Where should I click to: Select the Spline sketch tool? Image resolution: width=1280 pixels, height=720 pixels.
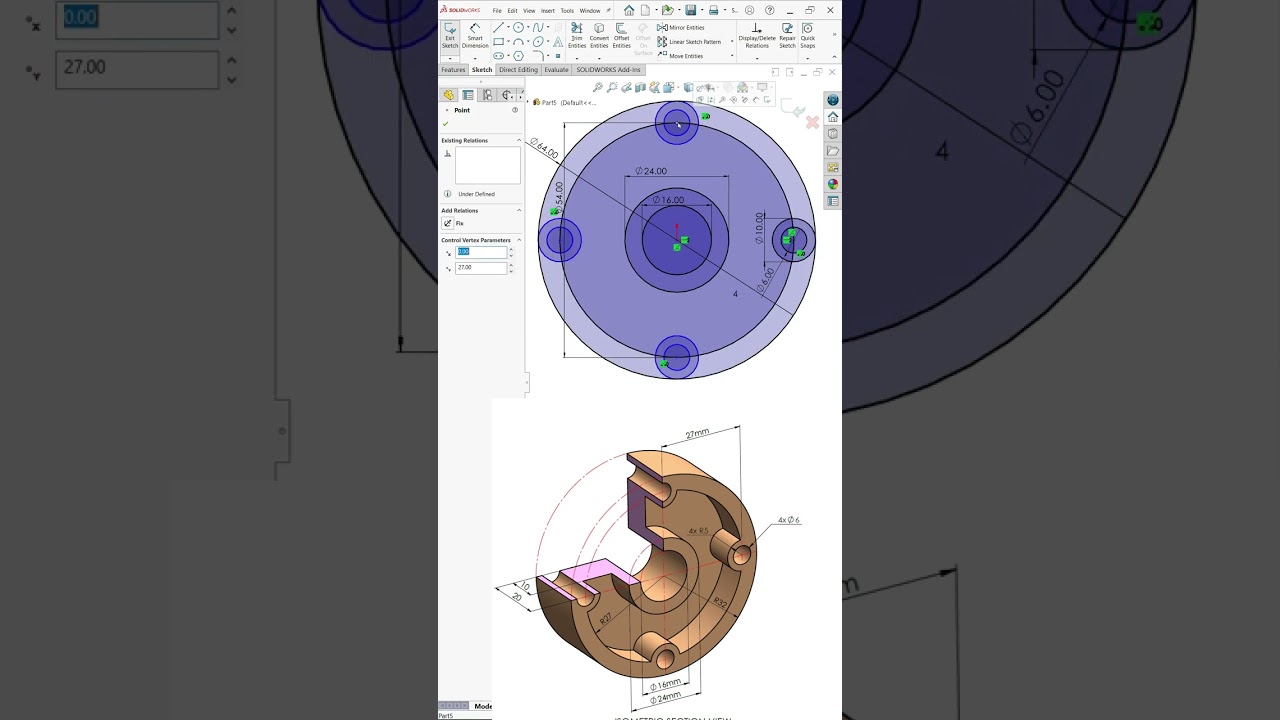point(537,27)
